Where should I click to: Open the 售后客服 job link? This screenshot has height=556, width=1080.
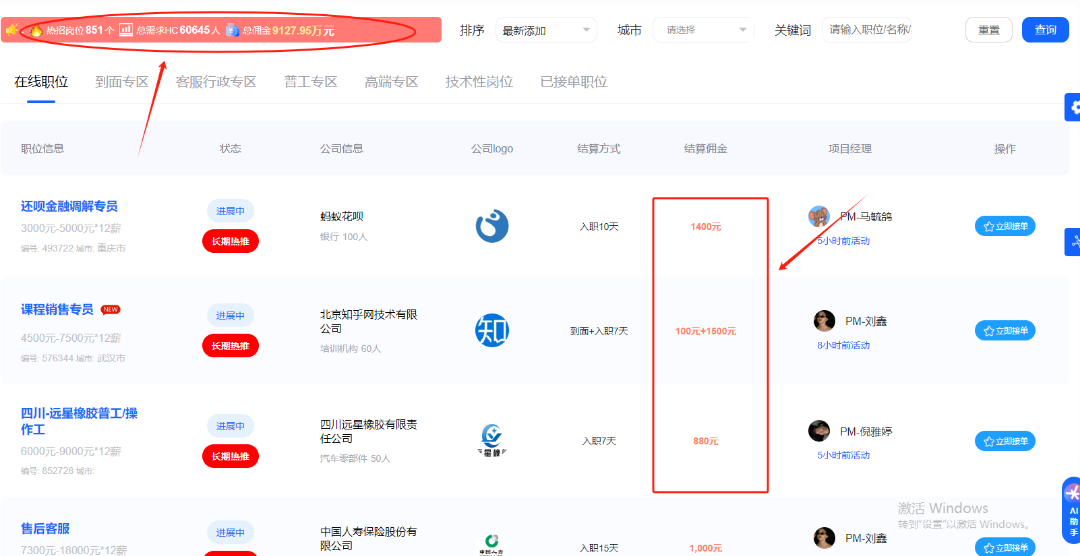tap(45, 529)
